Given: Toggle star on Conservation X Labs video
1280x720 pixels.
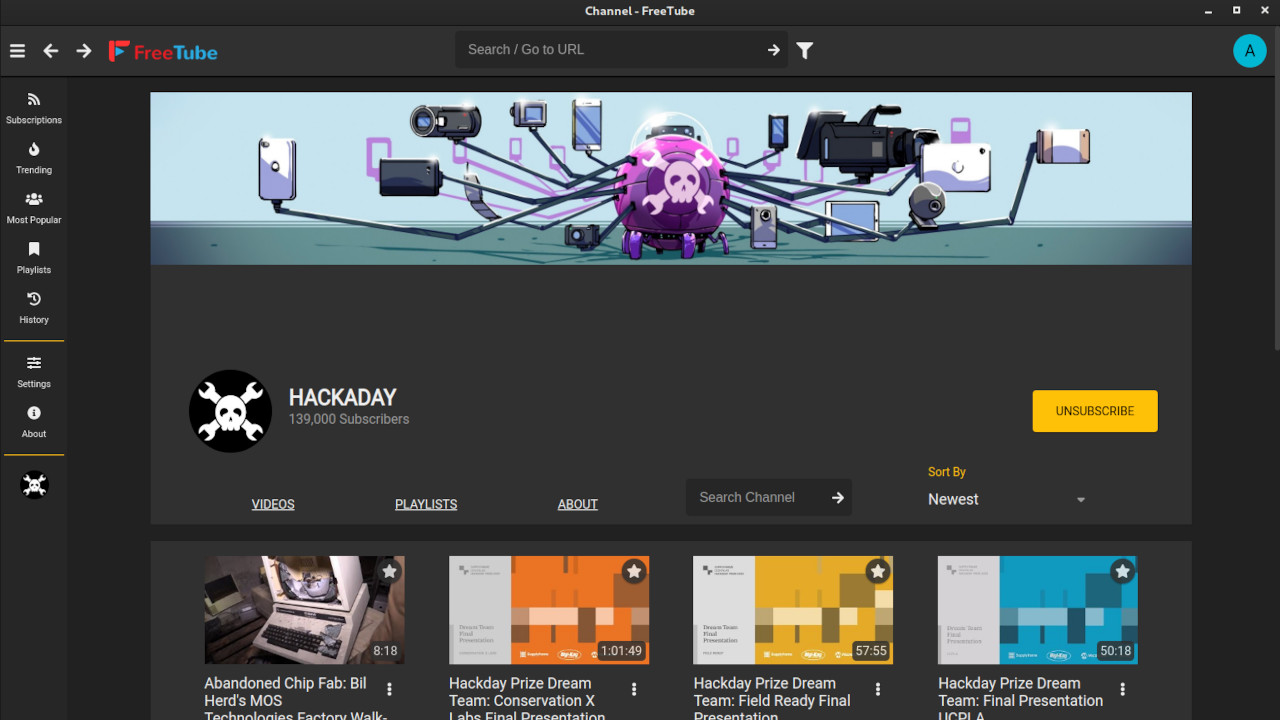Looking at the screenshot, I should pos(634,571).
